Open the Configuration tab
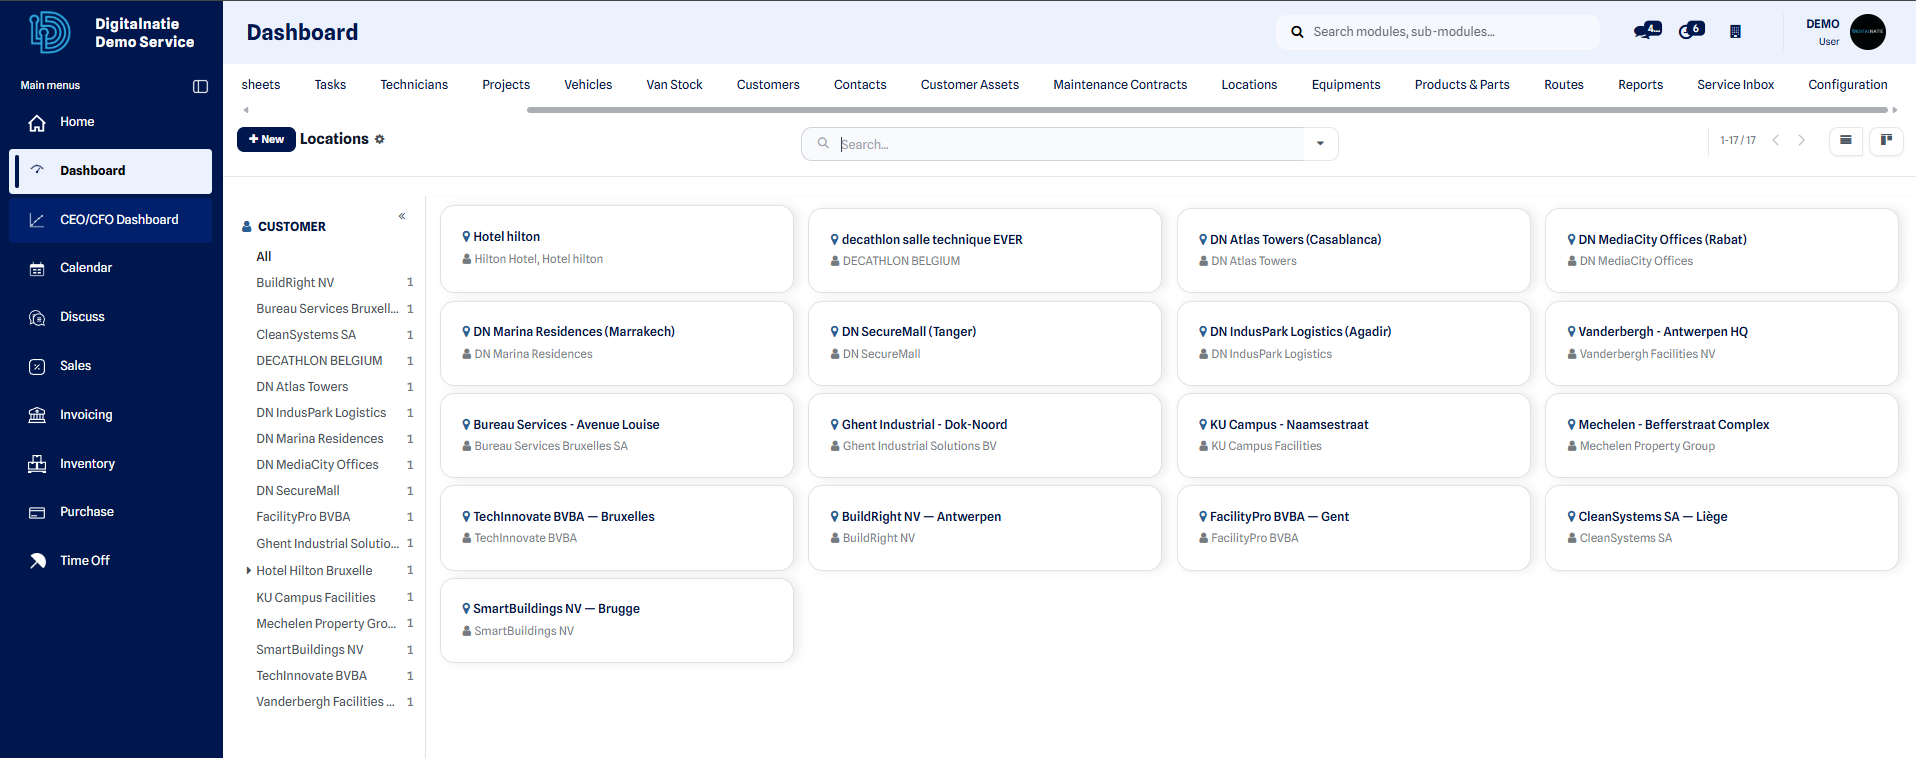 tap(1848, 85)
